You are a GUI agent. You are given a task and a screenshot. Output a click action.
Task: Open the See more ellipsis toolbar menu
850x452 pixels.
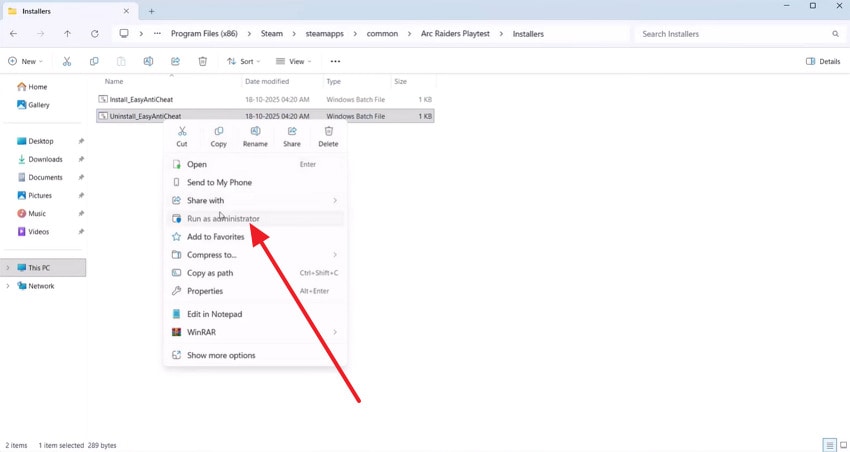[335, 61]
